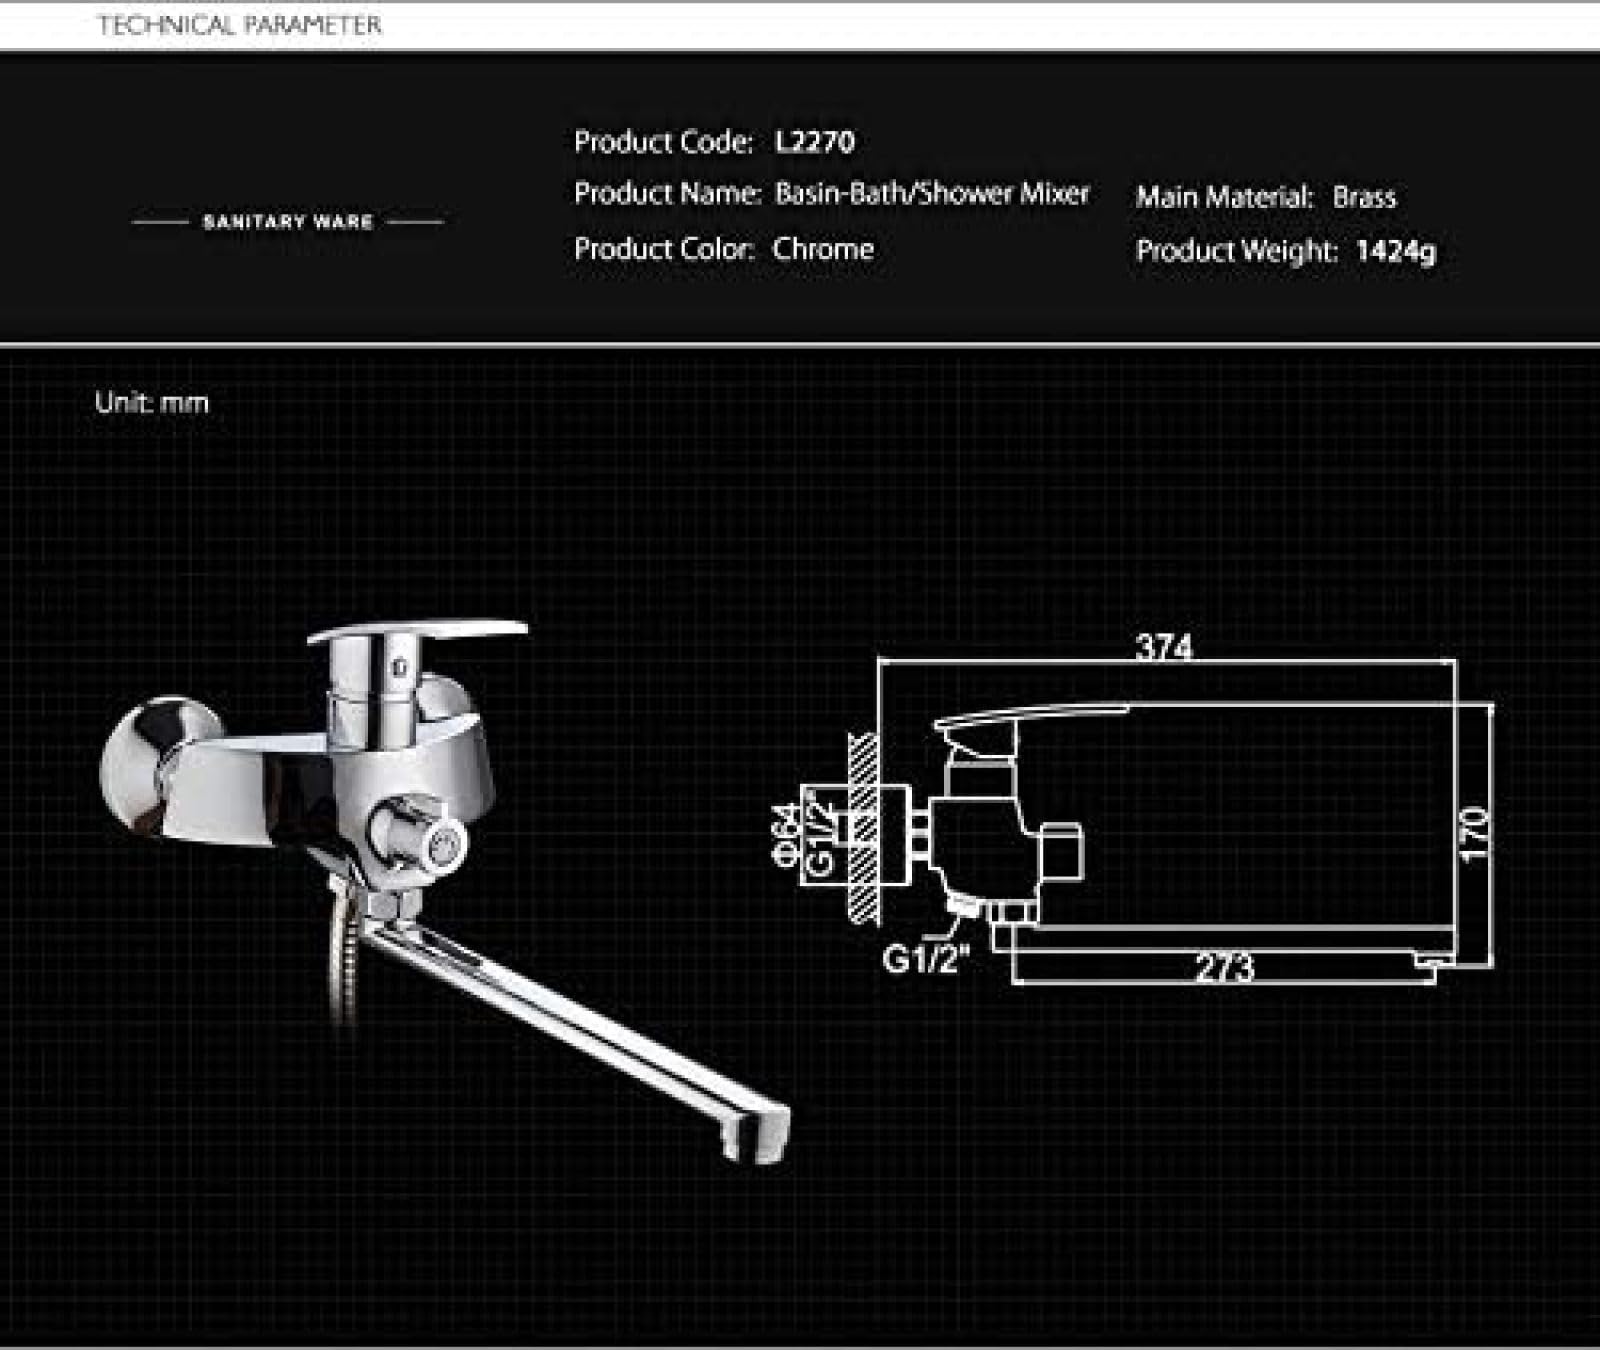Click the 'Product Name:' label
1600x1350 pixels.
point(668,193)
